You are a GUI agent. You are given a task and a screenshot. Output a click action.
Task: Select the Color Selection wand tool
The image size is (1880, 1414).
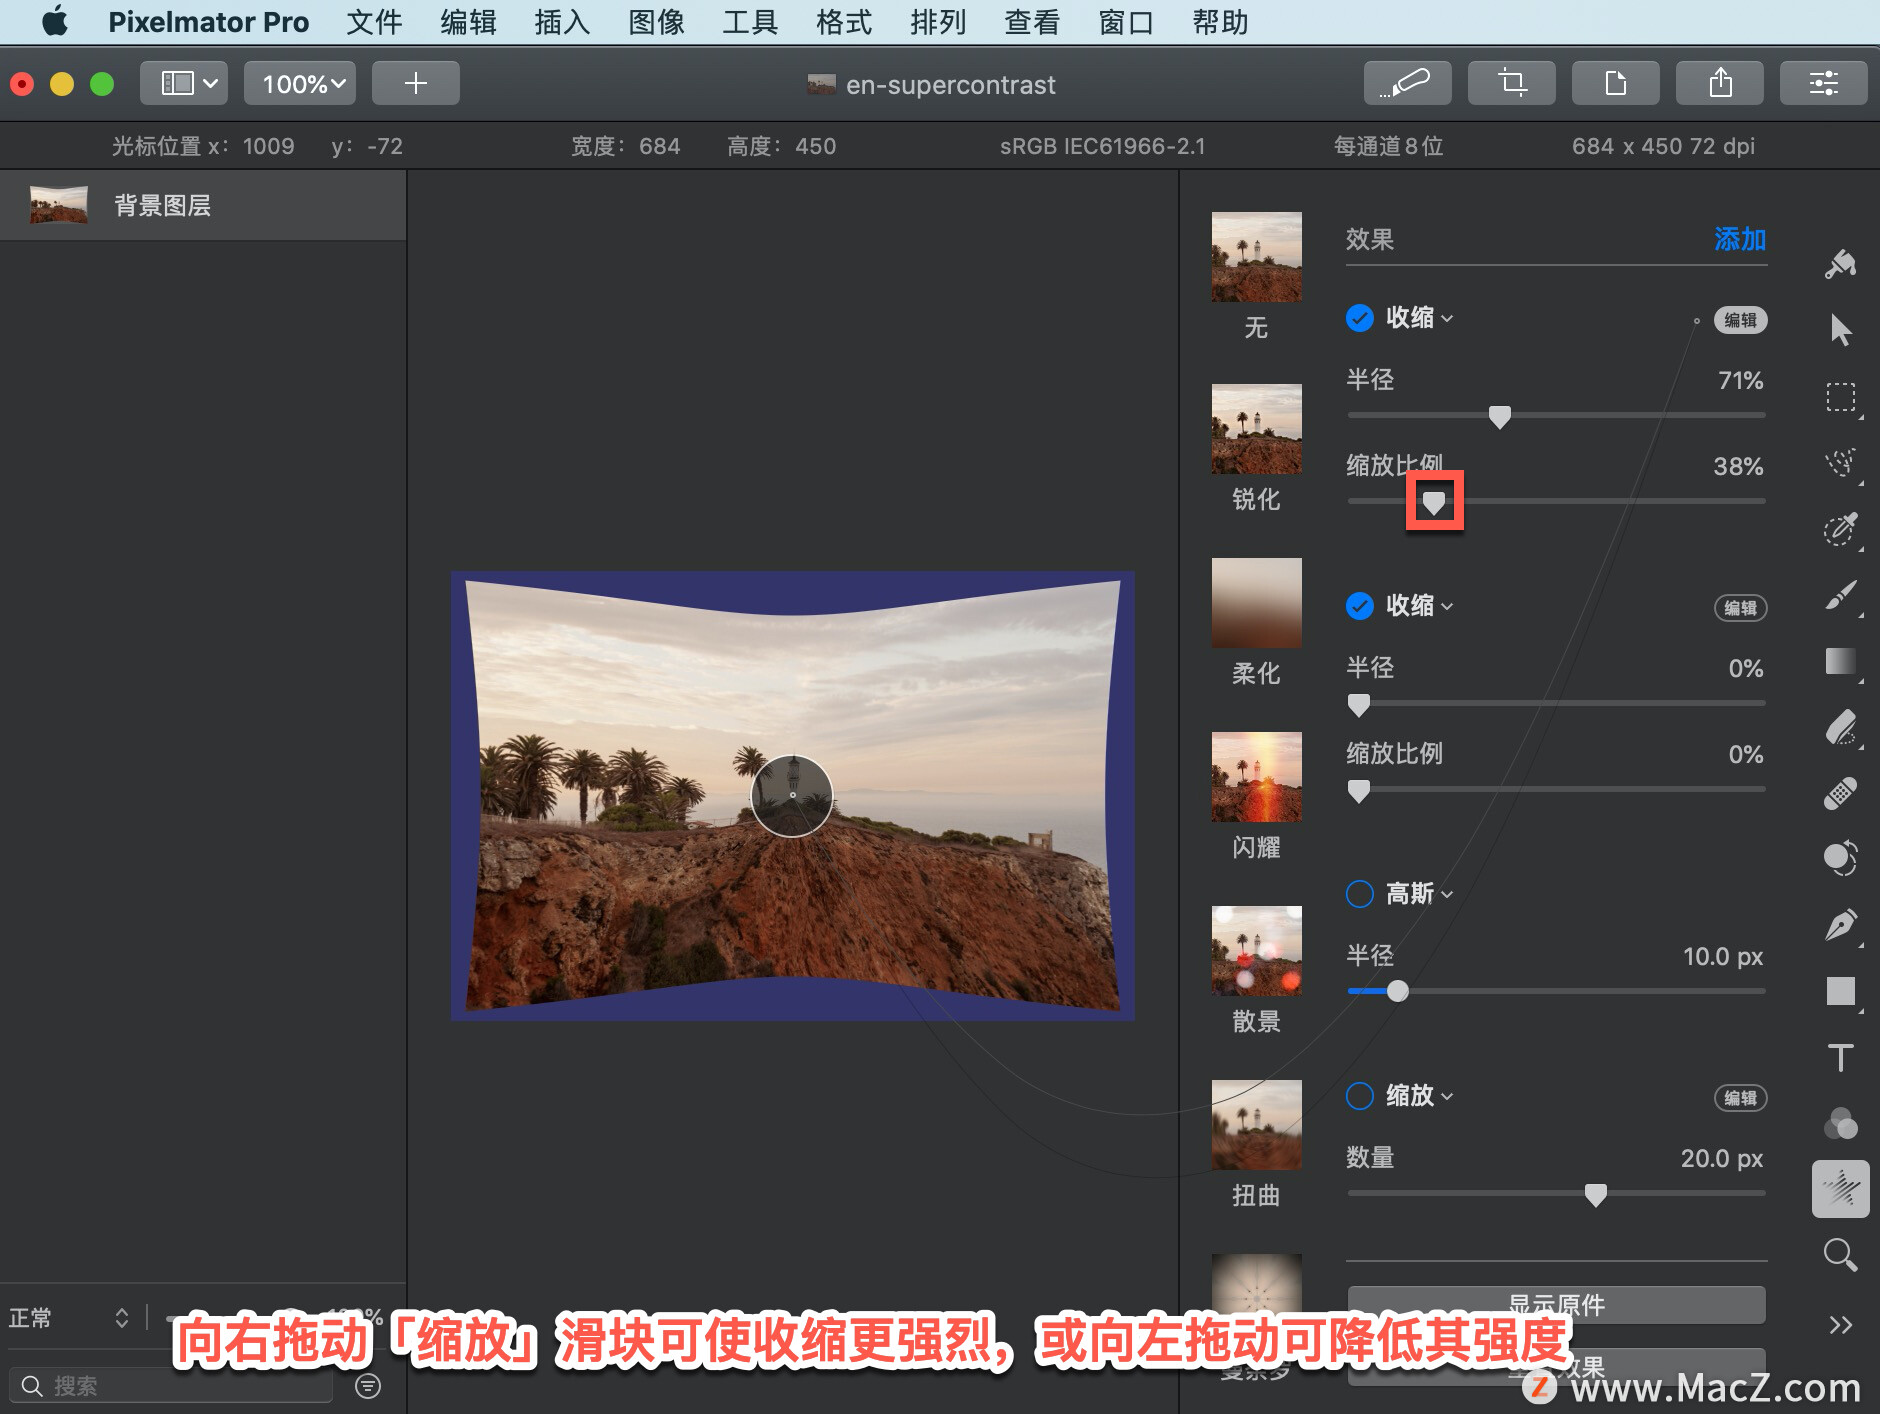1840,528
